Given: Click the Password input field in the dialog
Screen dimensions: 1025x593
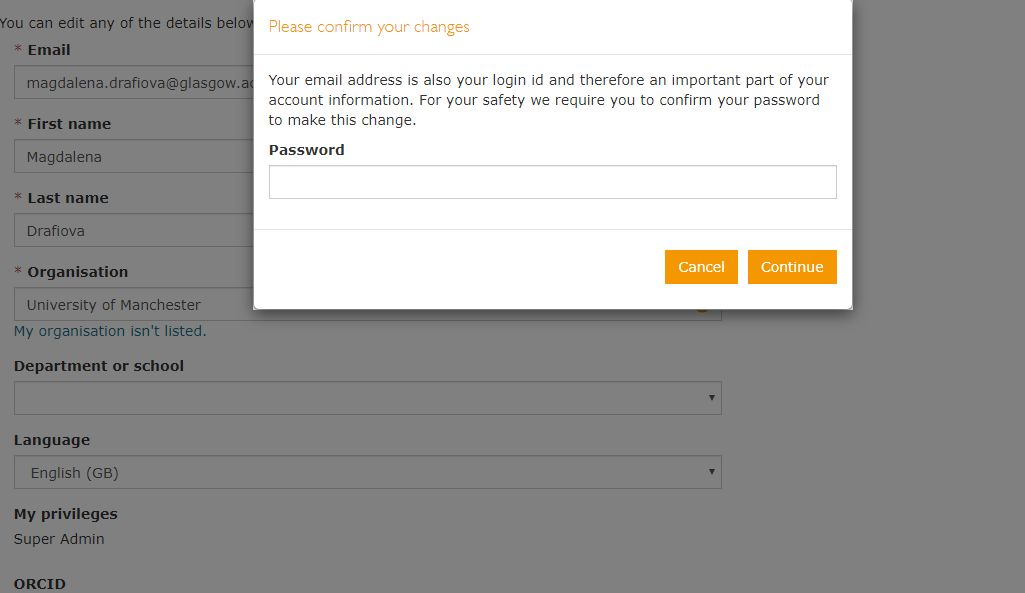Looking at the screenshot, I should point(552,182).
